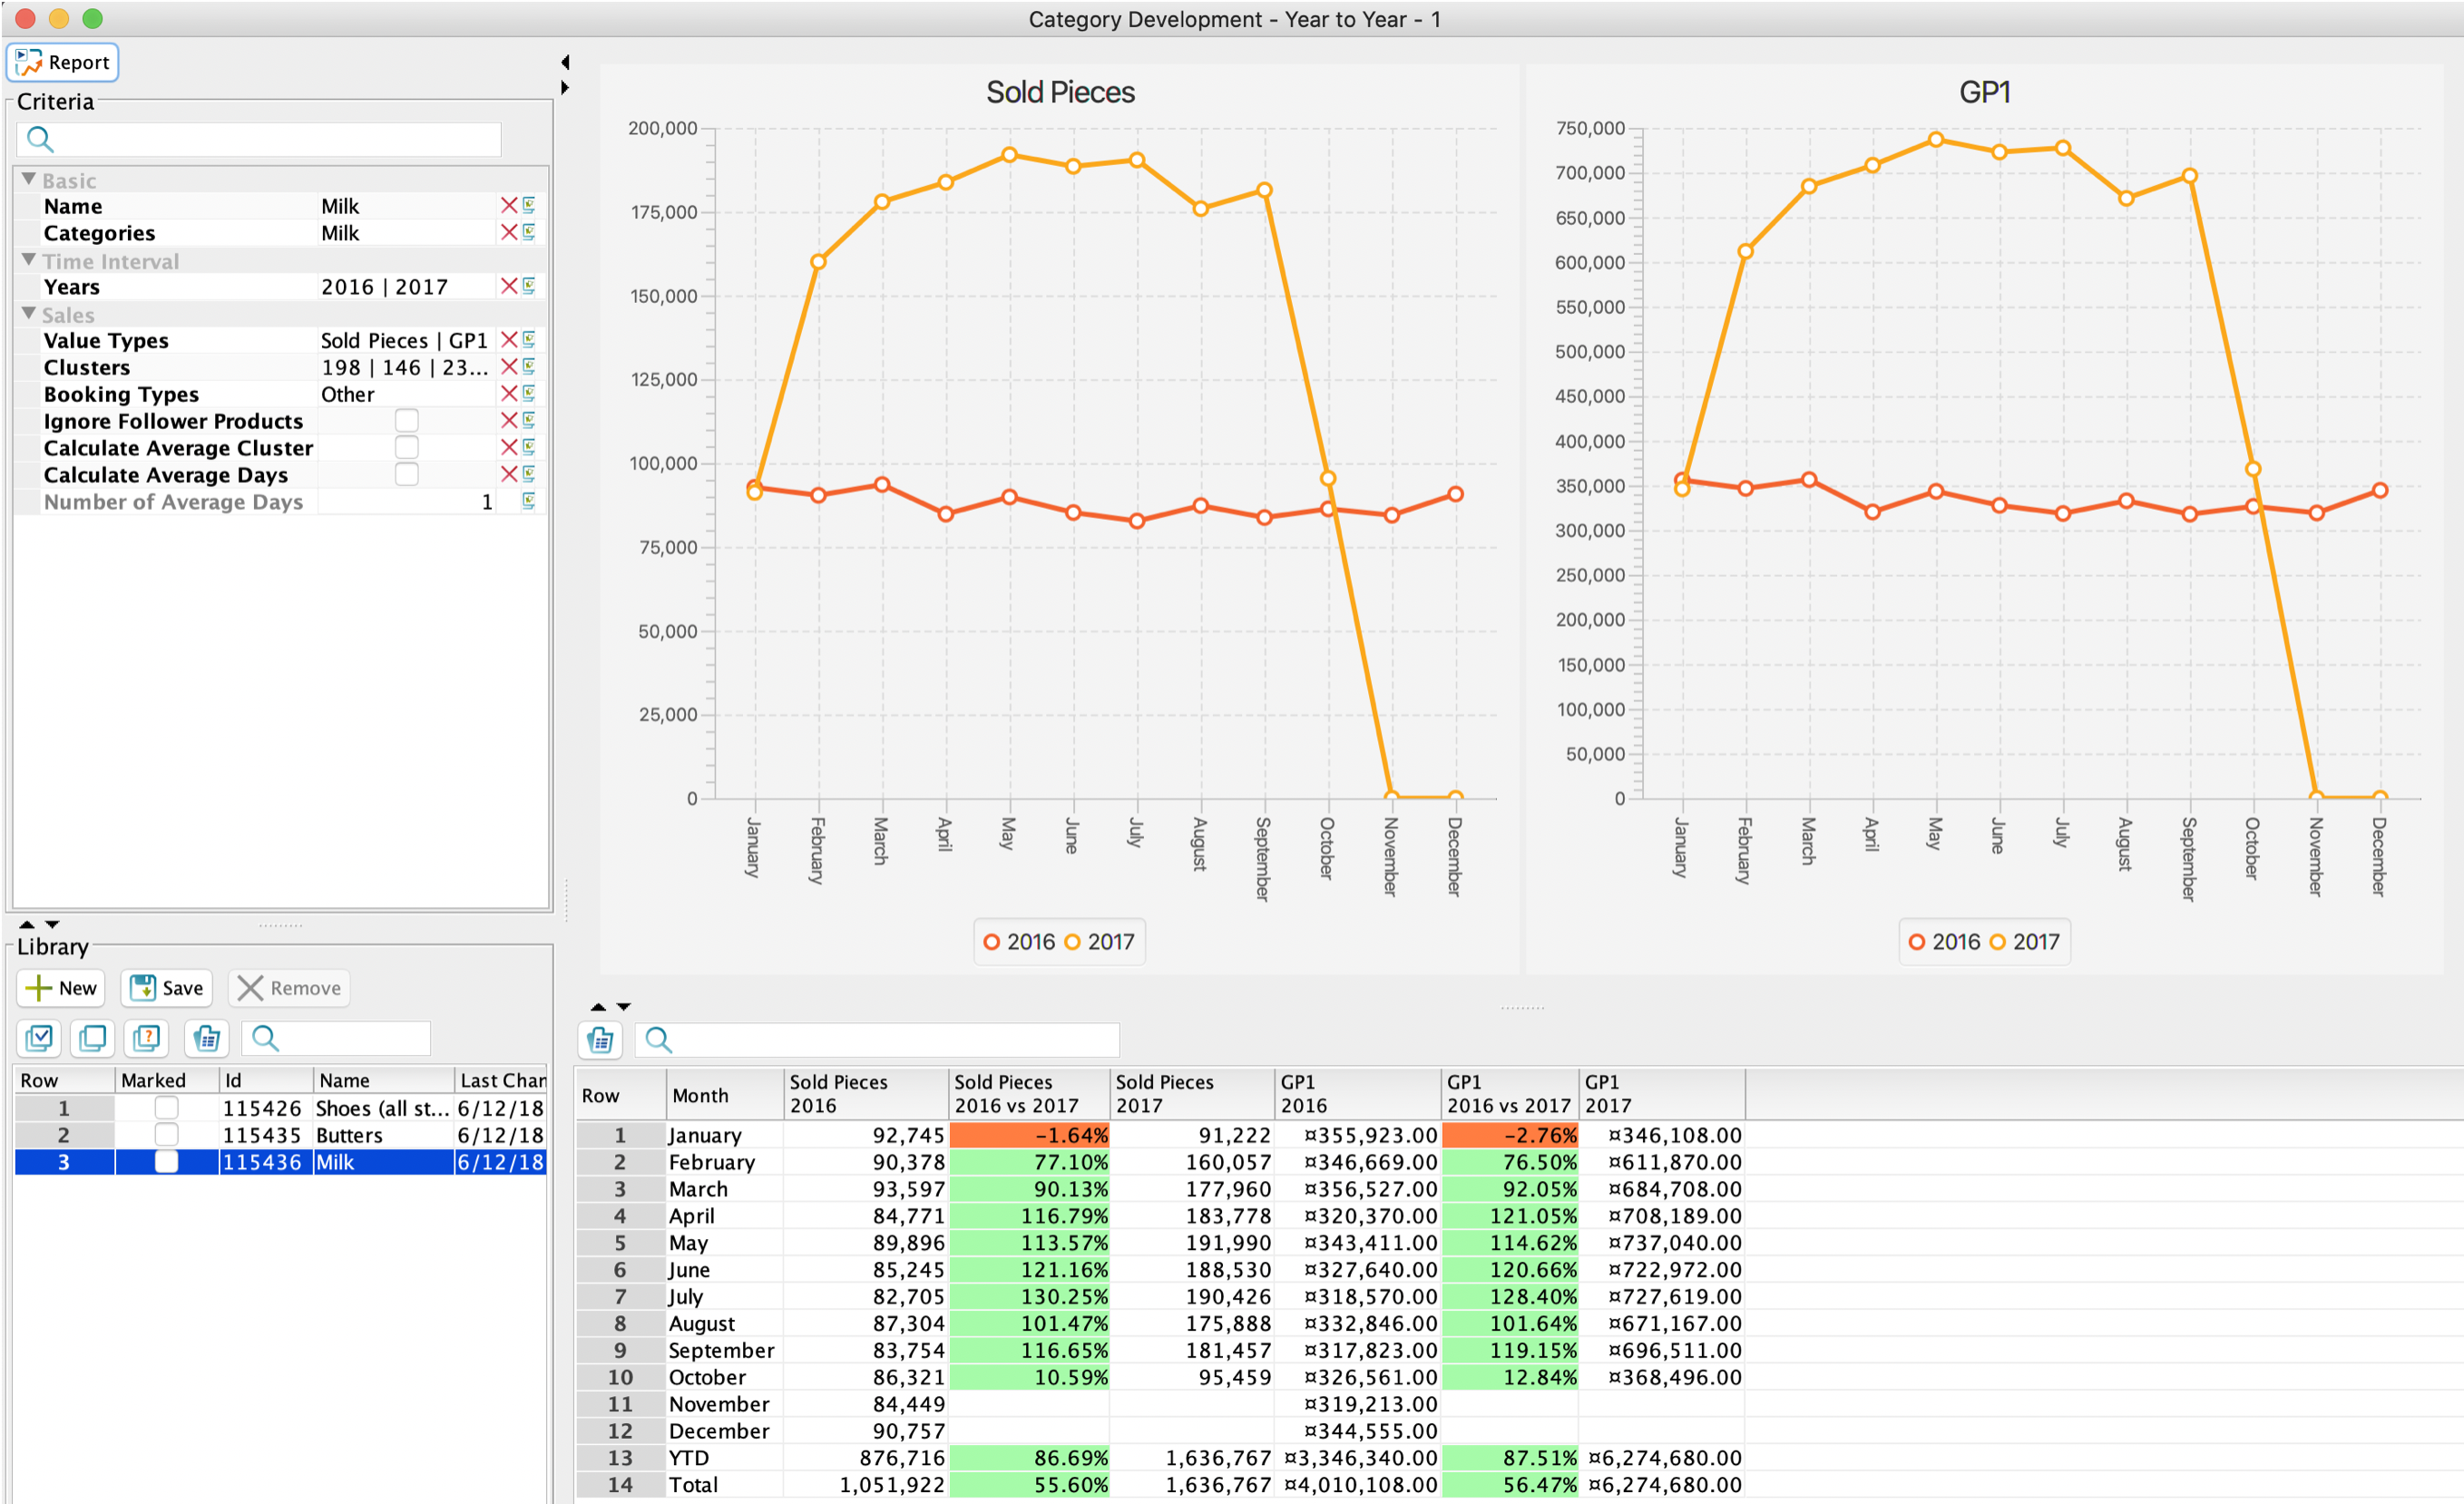
Task: Save the current library entry
Action: click(x=167, y=988)
